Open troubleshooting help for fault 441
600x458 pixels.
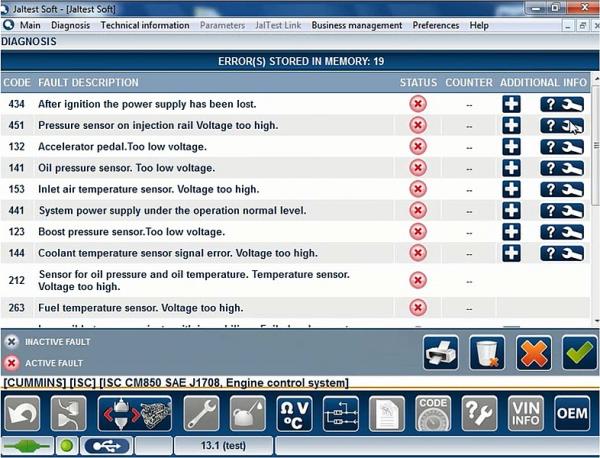click(562, 210)
